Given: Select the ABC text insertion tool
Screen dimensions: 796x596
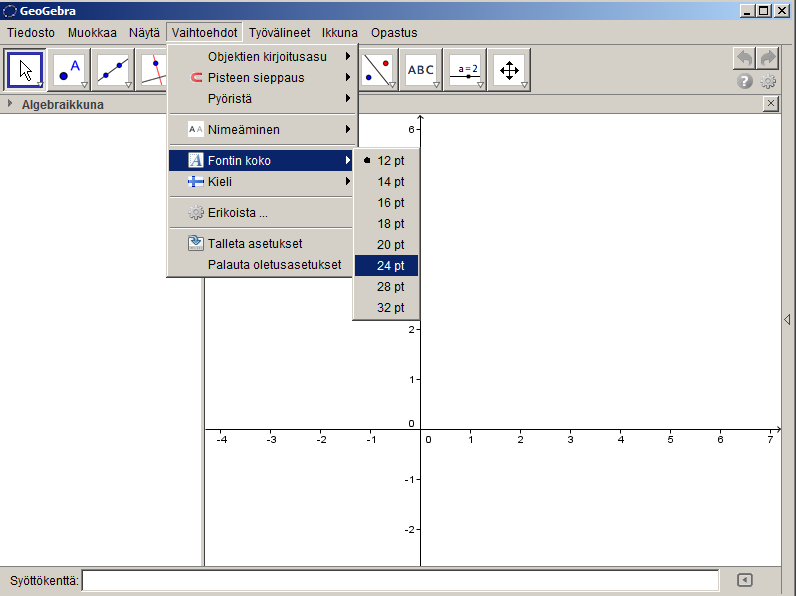Looking at the screenshot, I should 421,70.
